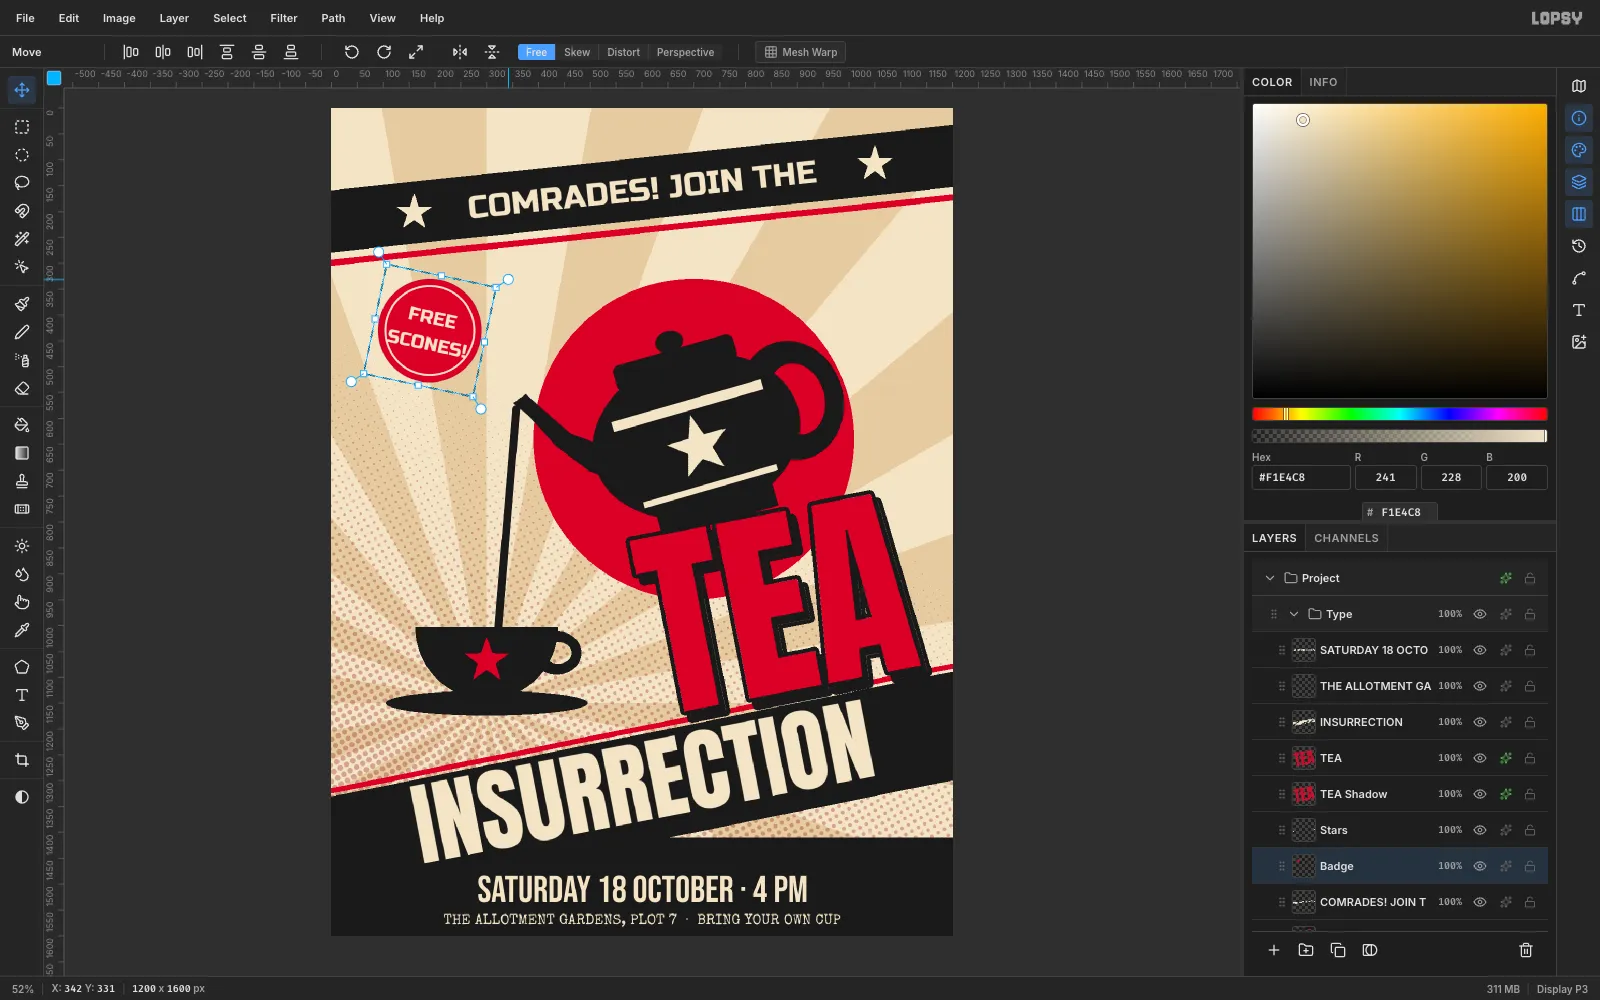This screenshot has height=1000, width=1600.
Task: Click the Rotate counterclockwise icon
Action: click(x=352, y=52)
